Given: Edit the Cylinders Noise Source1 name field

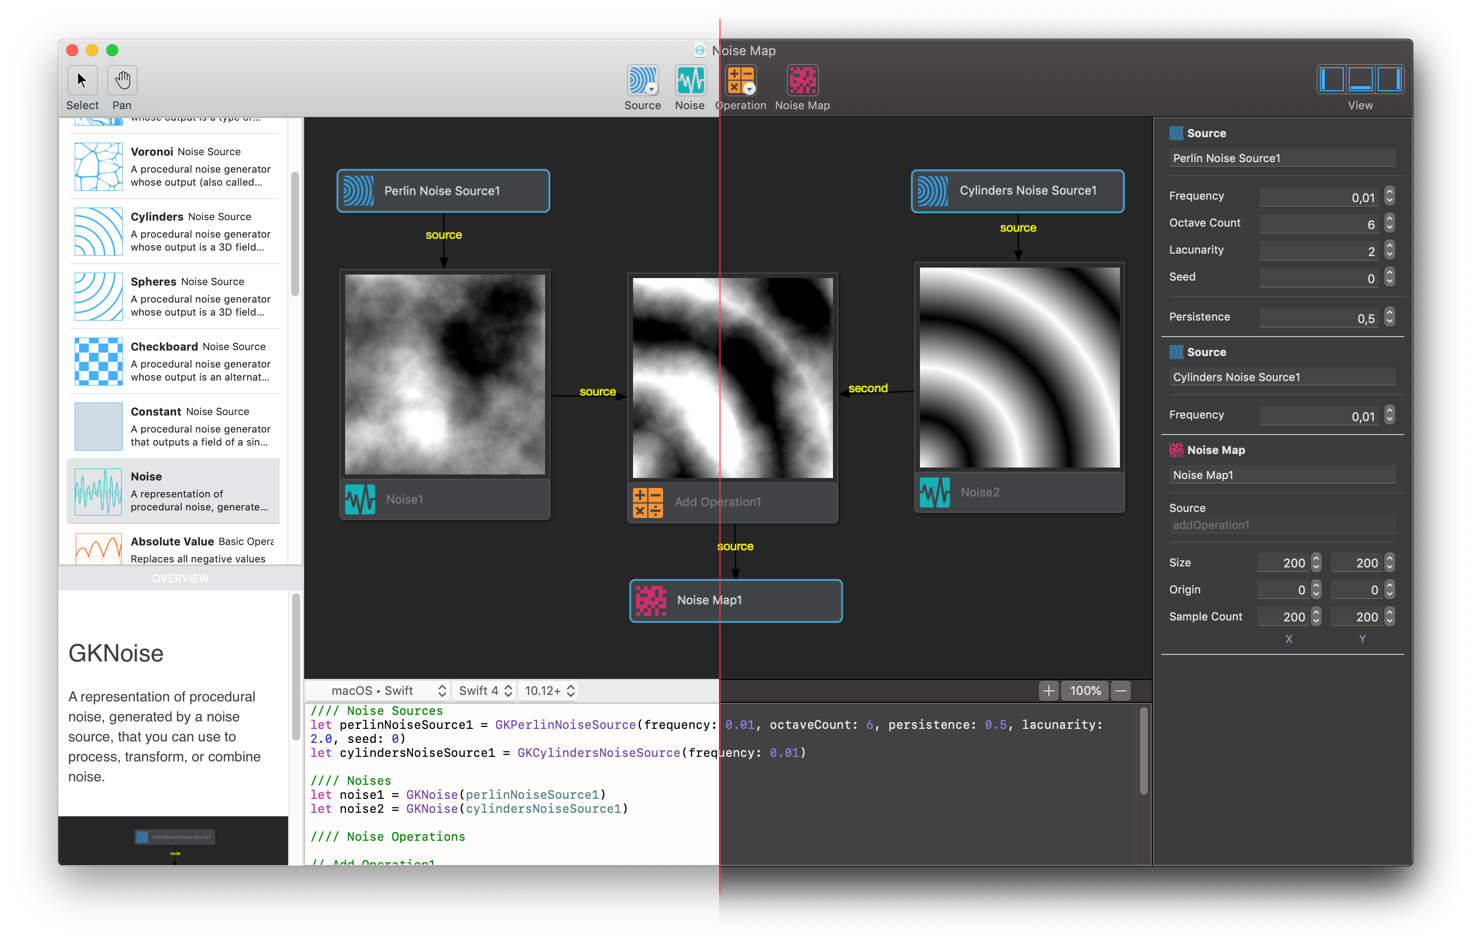Looking at the screenshot, I should [x=1282, y=377].
